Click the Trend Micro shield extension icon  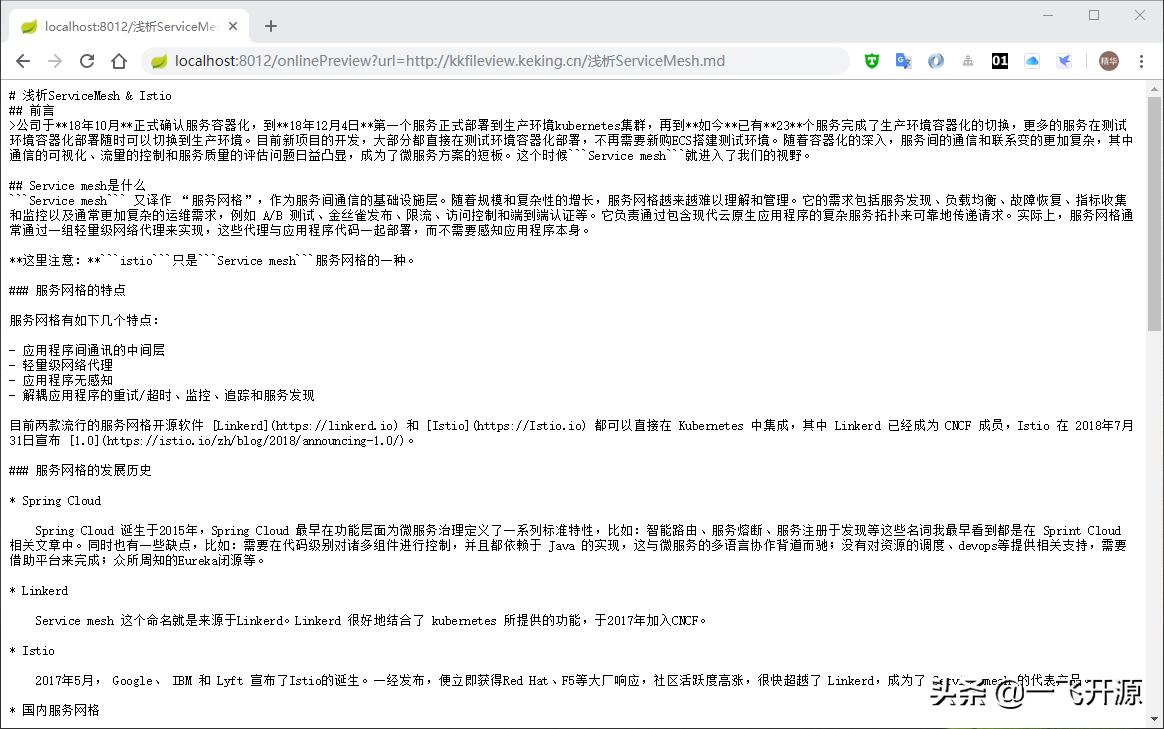coord(871,61)
